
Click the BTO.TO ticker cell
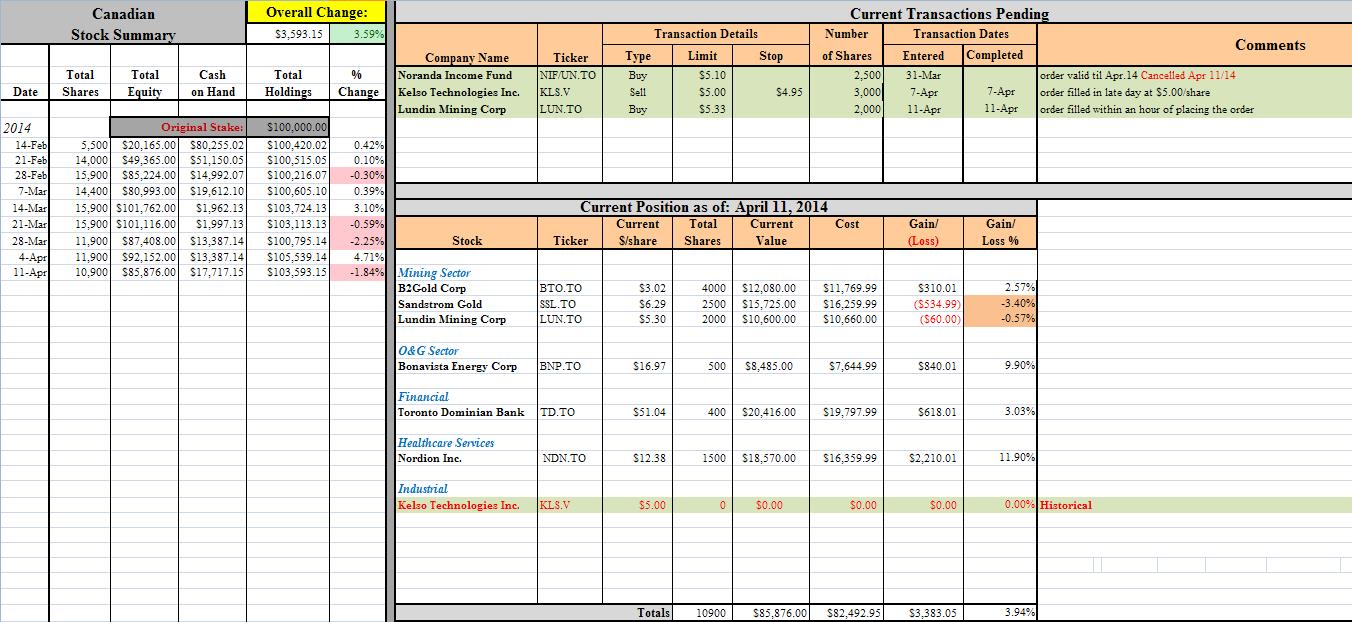pyautogui.click(x=570, y=288)
